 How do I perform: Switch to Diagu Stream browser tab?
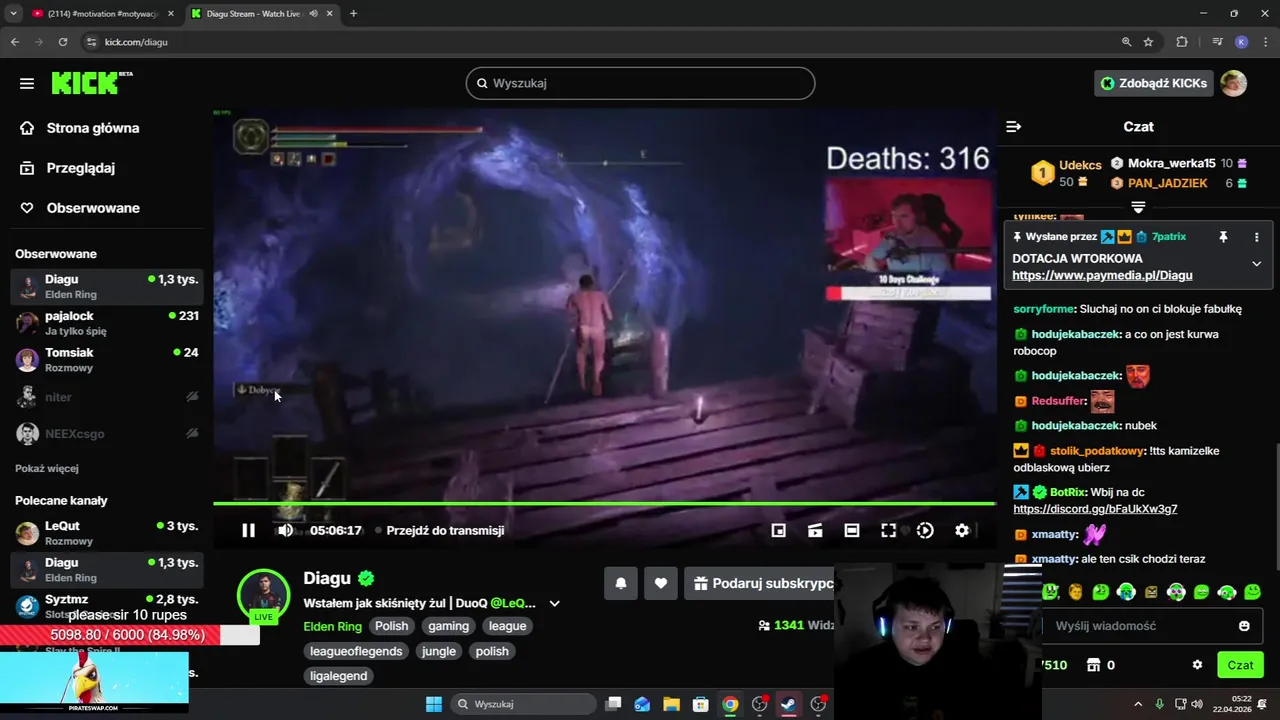coord(260,14)
